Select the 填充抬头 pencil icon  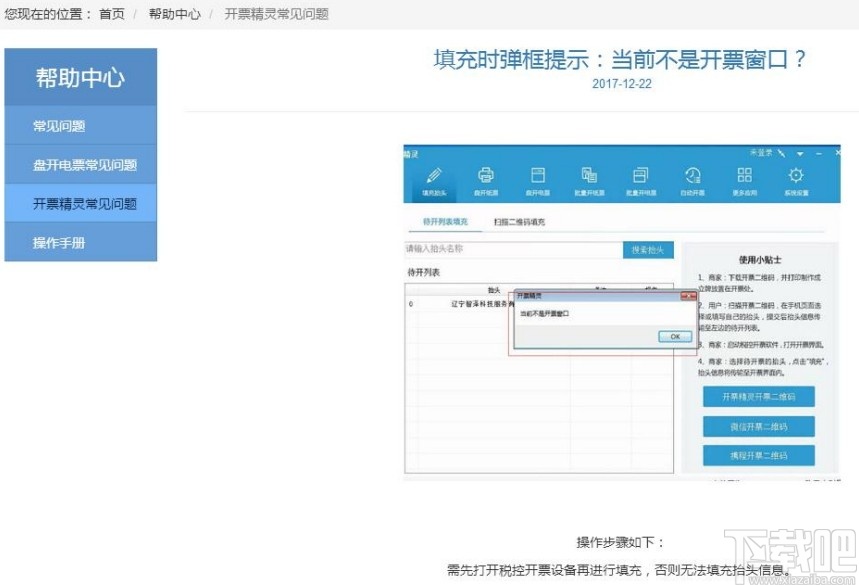434,176
